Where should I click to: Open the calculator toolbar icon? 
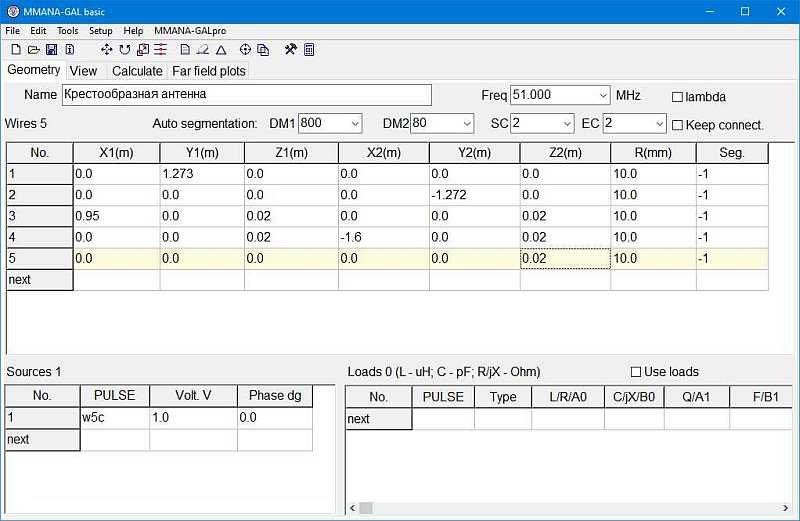pos(309,49)
